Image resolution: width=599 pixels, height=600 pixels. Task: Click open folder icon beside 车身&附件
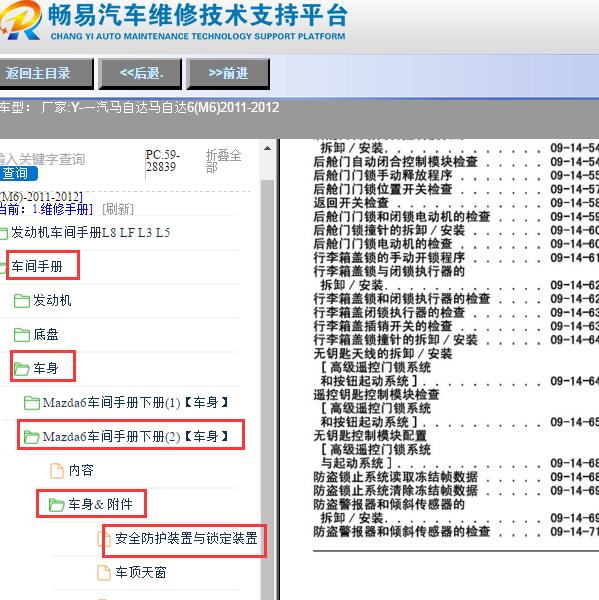(x=57, y=505)
